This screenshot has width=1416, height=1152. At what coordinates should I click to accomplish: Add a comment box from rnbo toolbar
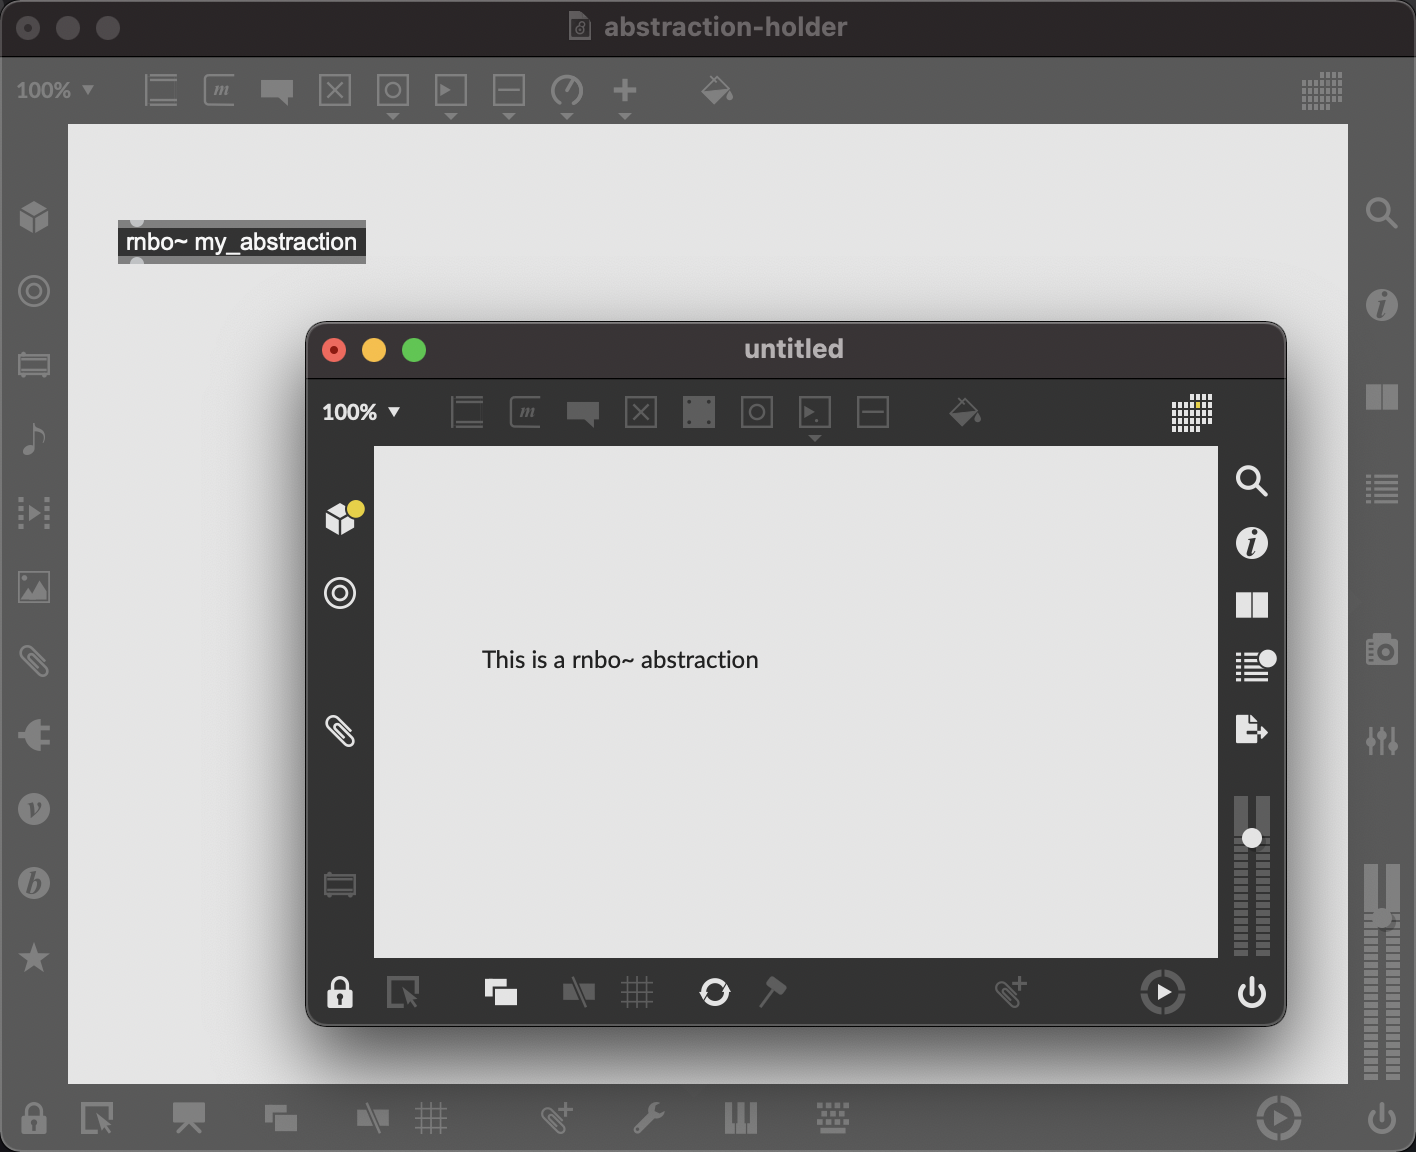pyautogui.click(x=583, y=412)
